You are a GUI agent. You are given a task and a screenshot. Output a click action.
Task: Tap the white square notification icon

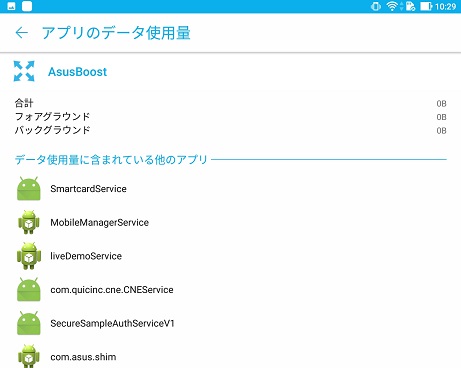27,6
